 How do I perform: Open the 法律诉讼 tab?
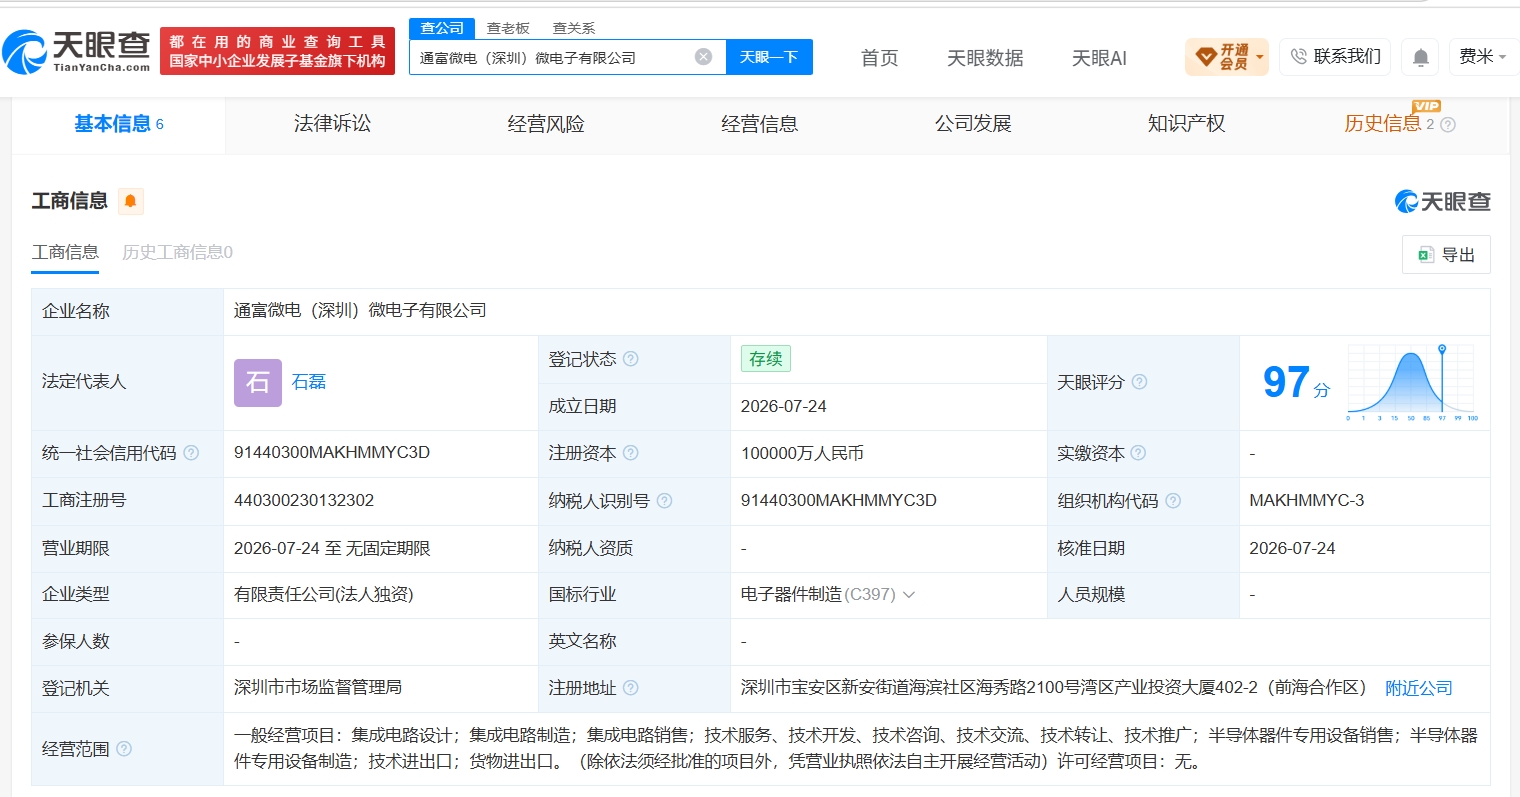click(x=332, y=124)
